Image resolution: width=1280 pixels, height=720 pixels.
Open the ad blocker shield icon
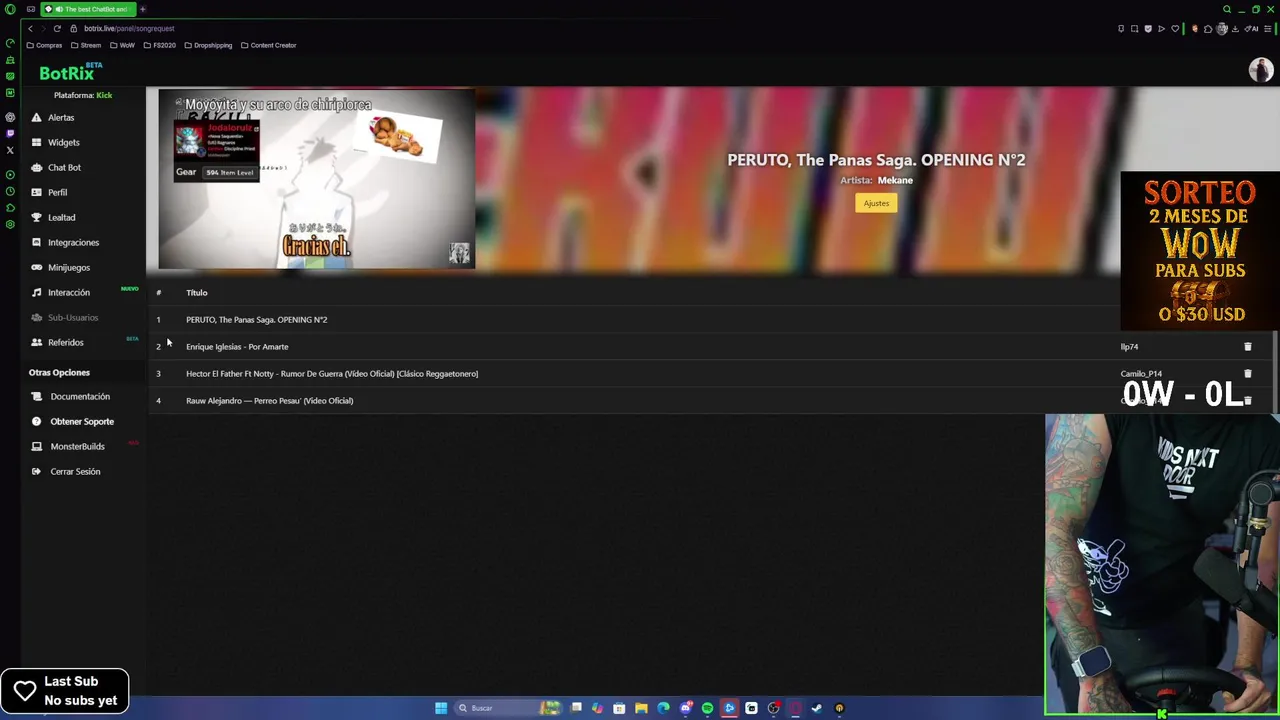tap(1148, 28)
